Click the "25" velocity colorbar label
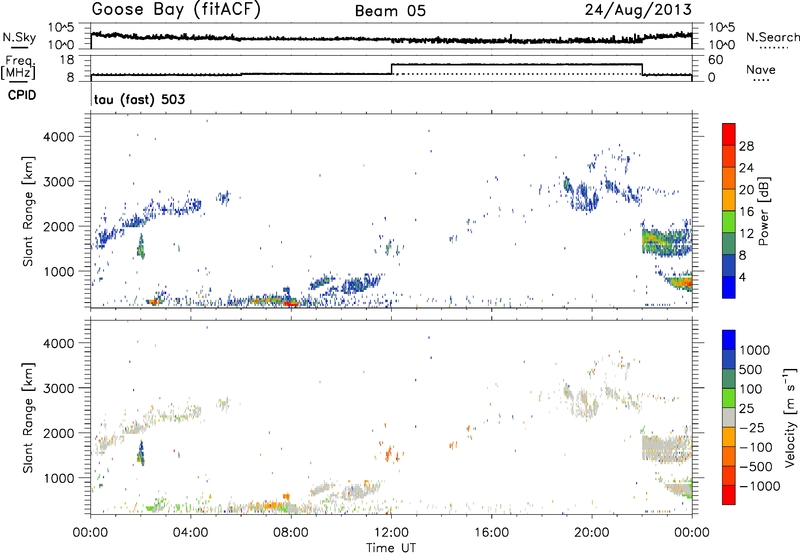 (x=746, y=409)
